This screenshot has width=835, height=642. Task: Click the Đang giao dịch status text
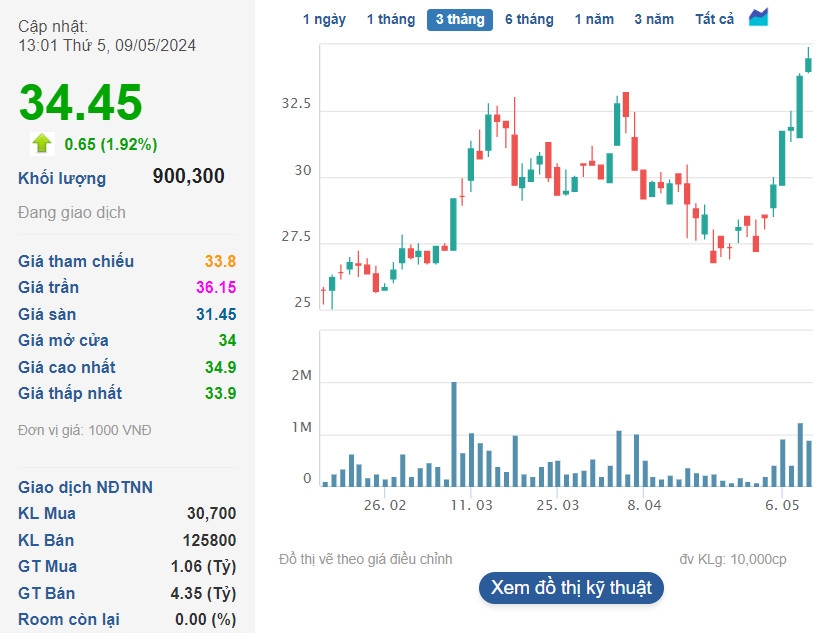pyautogui.click(x=72, y=213)
